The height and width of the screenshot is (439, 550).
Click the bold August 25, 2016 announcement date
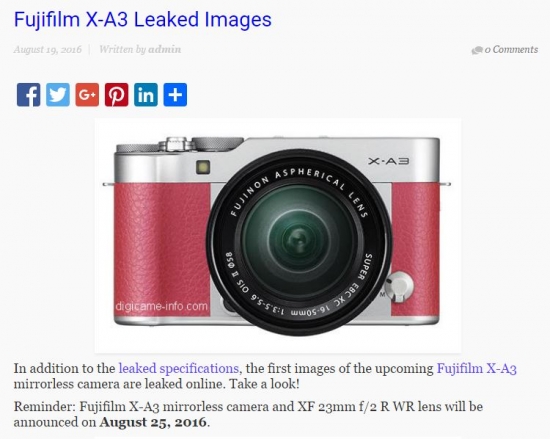153,422
